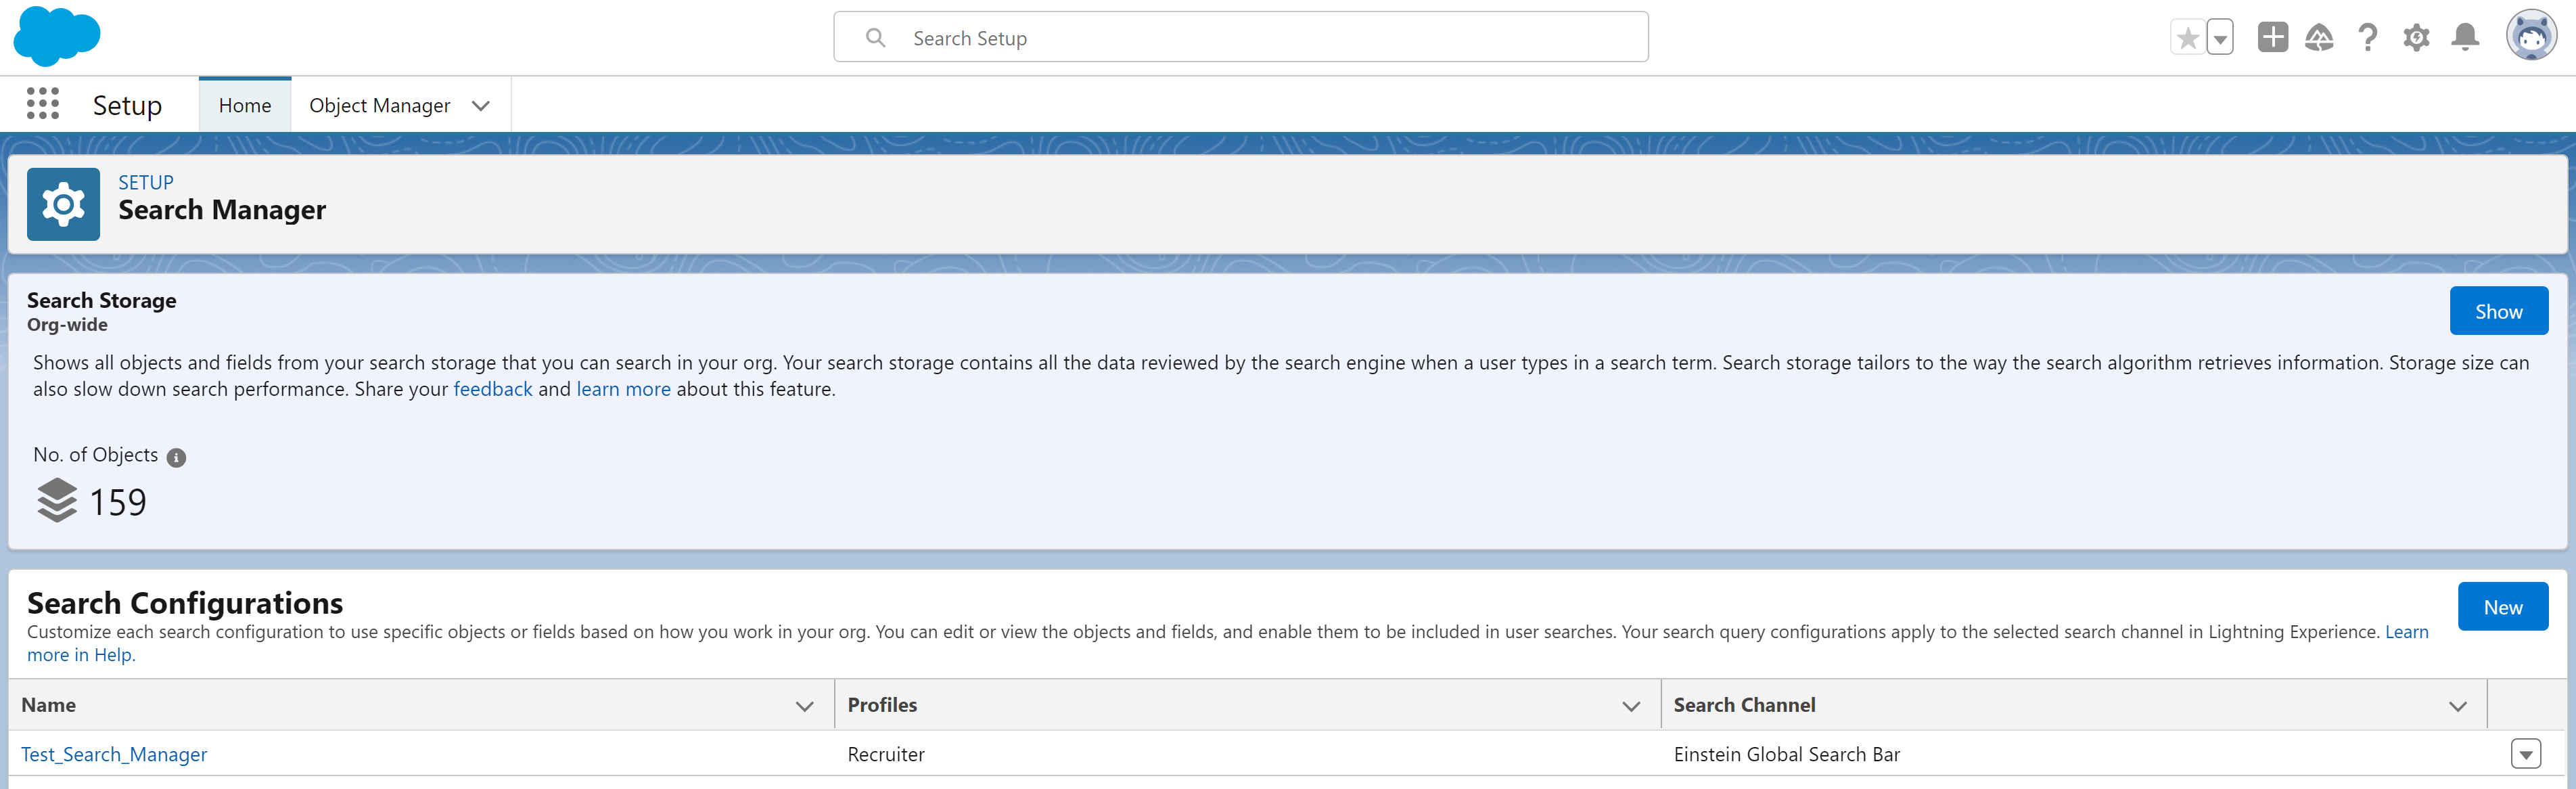
Task: Open the Global Actions plus menu
Action: pos(2272,37)
